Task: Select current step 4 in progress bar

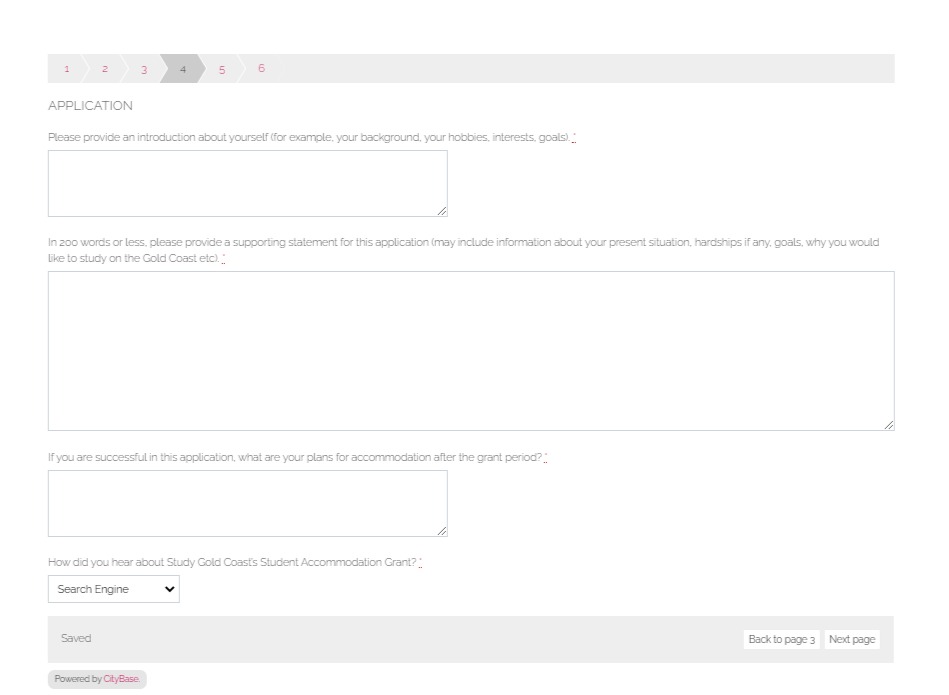Action: tap(183, 69)
